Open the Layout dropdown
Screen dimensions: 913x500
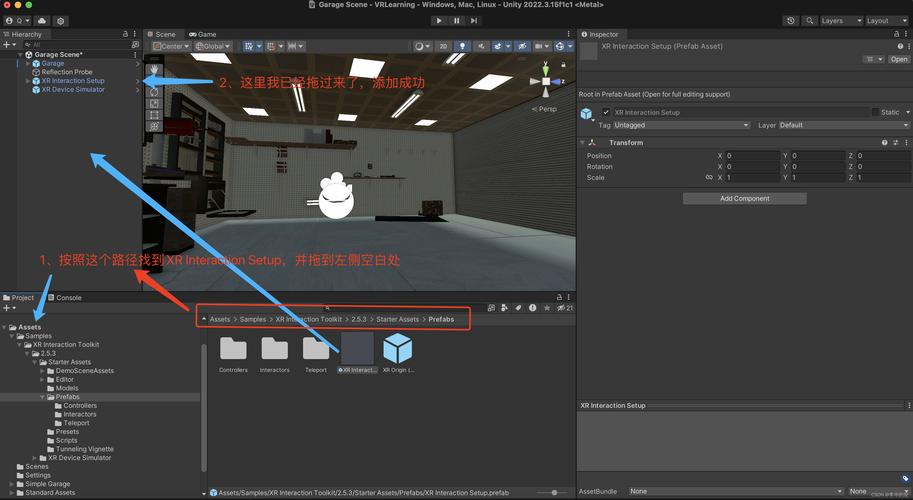(x=886, y=20)
